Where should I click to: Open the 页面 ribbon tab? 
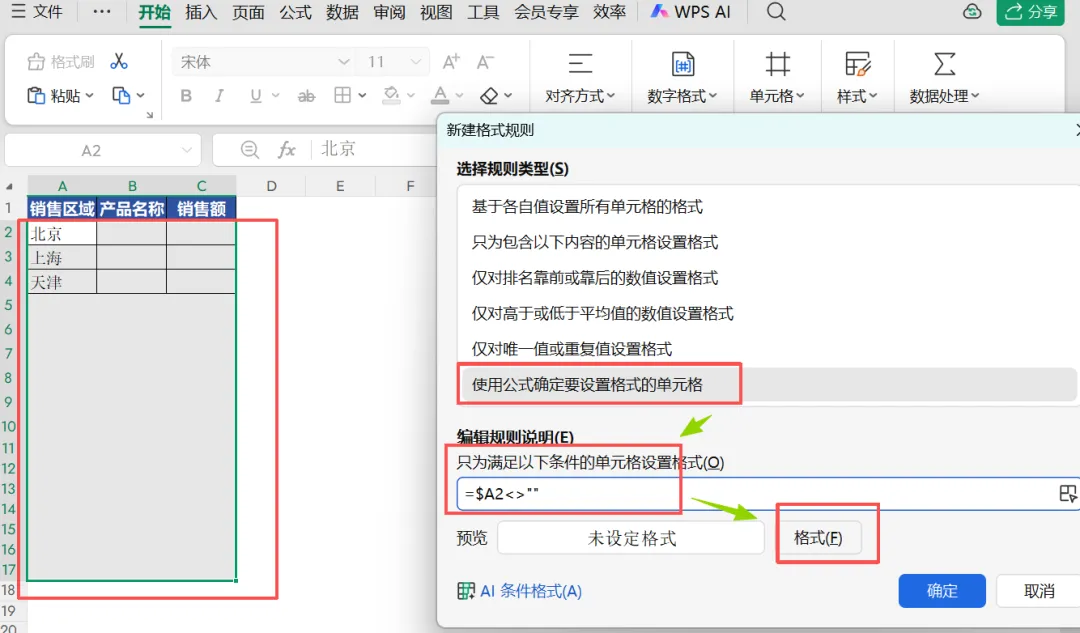(x=248, y=12)
